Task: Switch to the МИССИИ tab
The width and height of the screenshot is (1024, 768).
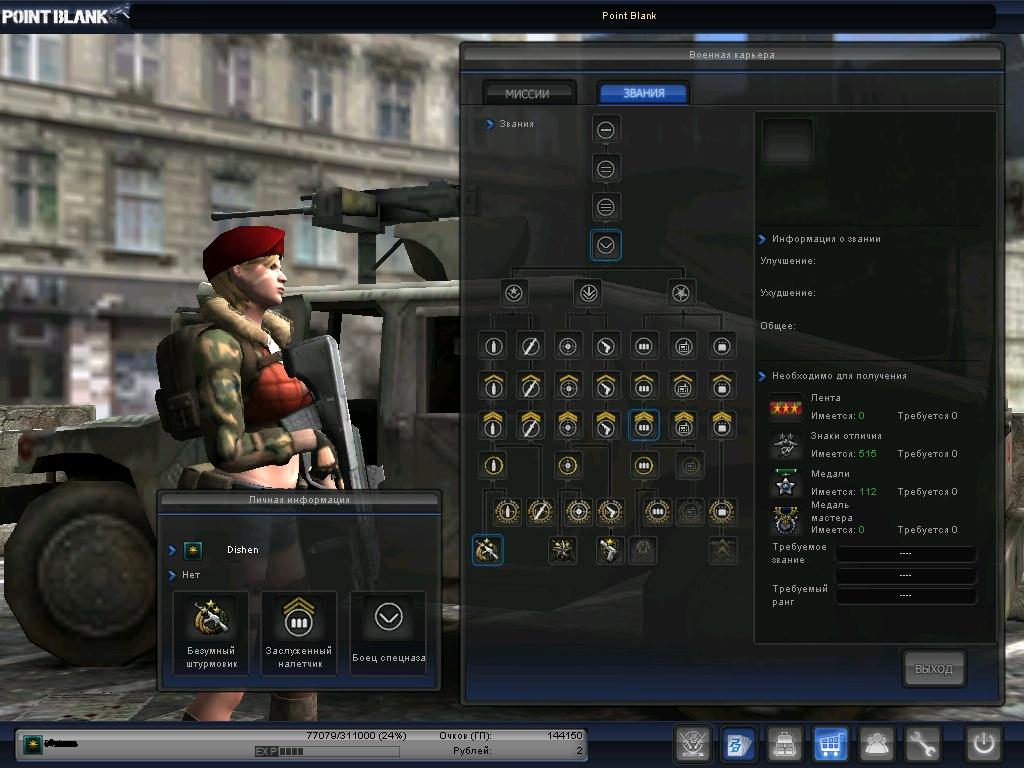Action: [528, 93]
